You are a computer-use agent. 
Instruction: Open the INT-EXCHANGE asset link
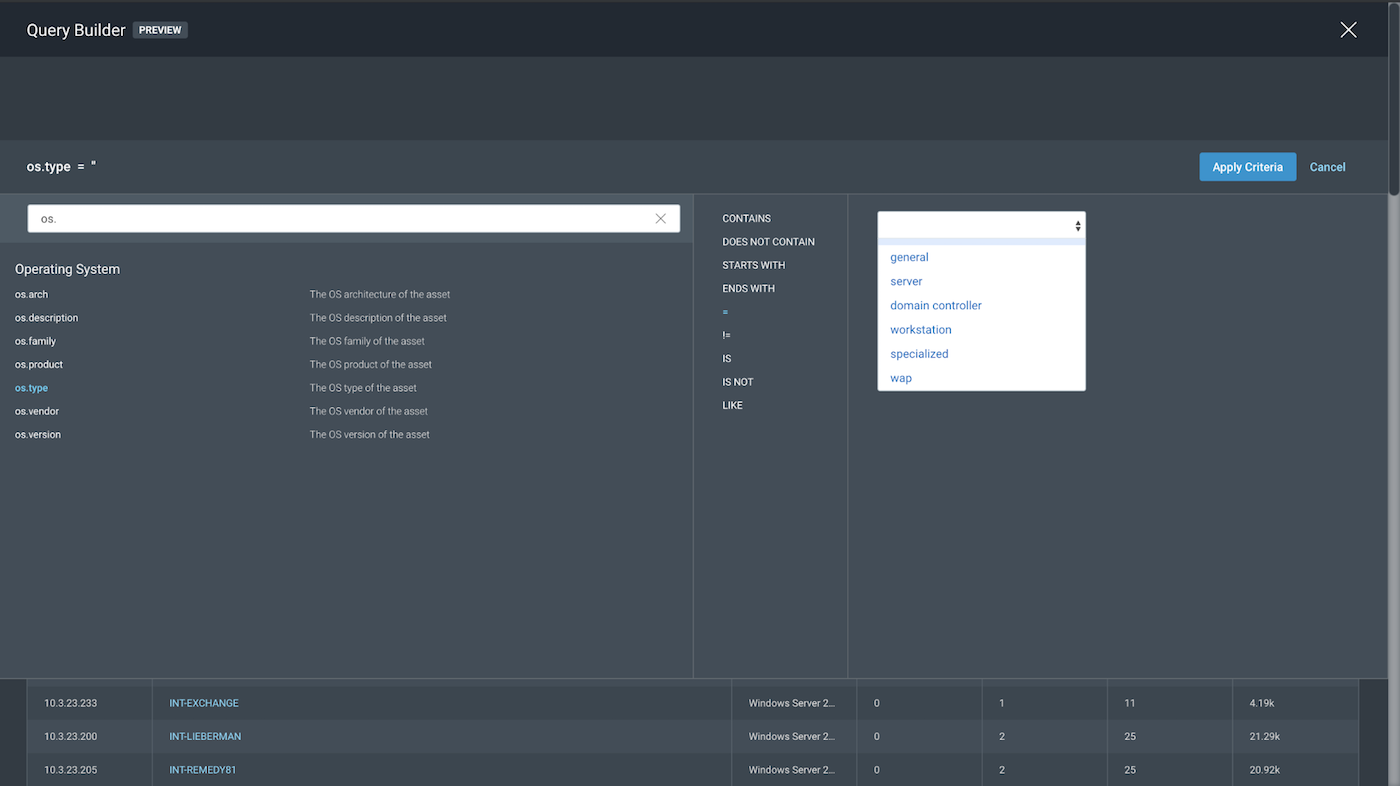pyautogui.click(x=204, y=703)
